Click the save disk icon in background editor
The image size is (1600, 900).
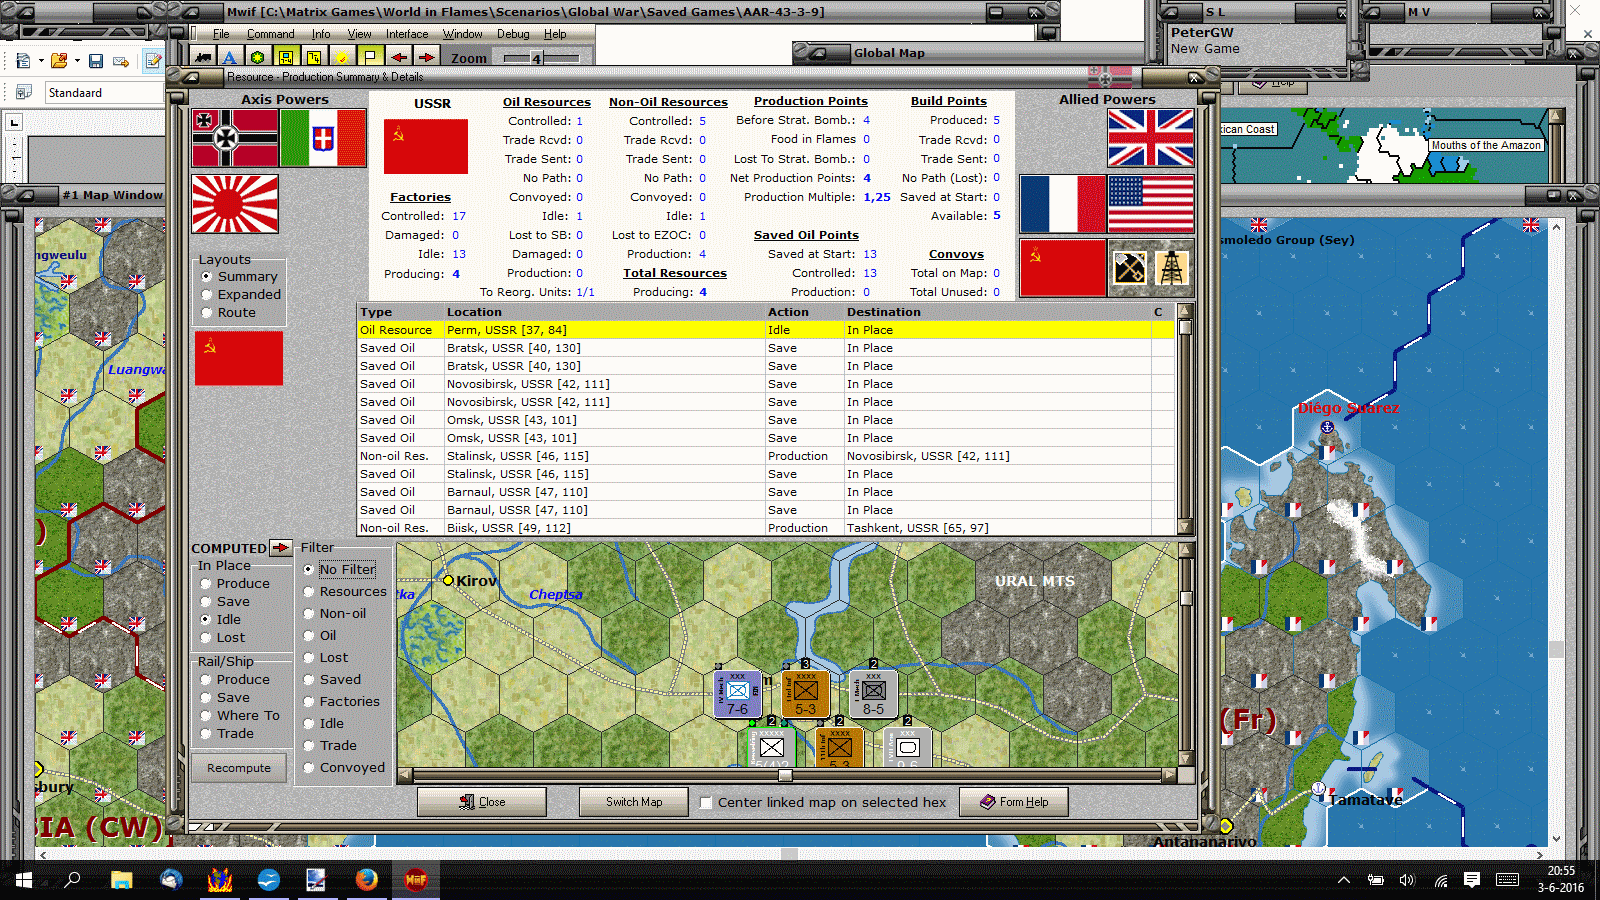click(x=96, y=61)
